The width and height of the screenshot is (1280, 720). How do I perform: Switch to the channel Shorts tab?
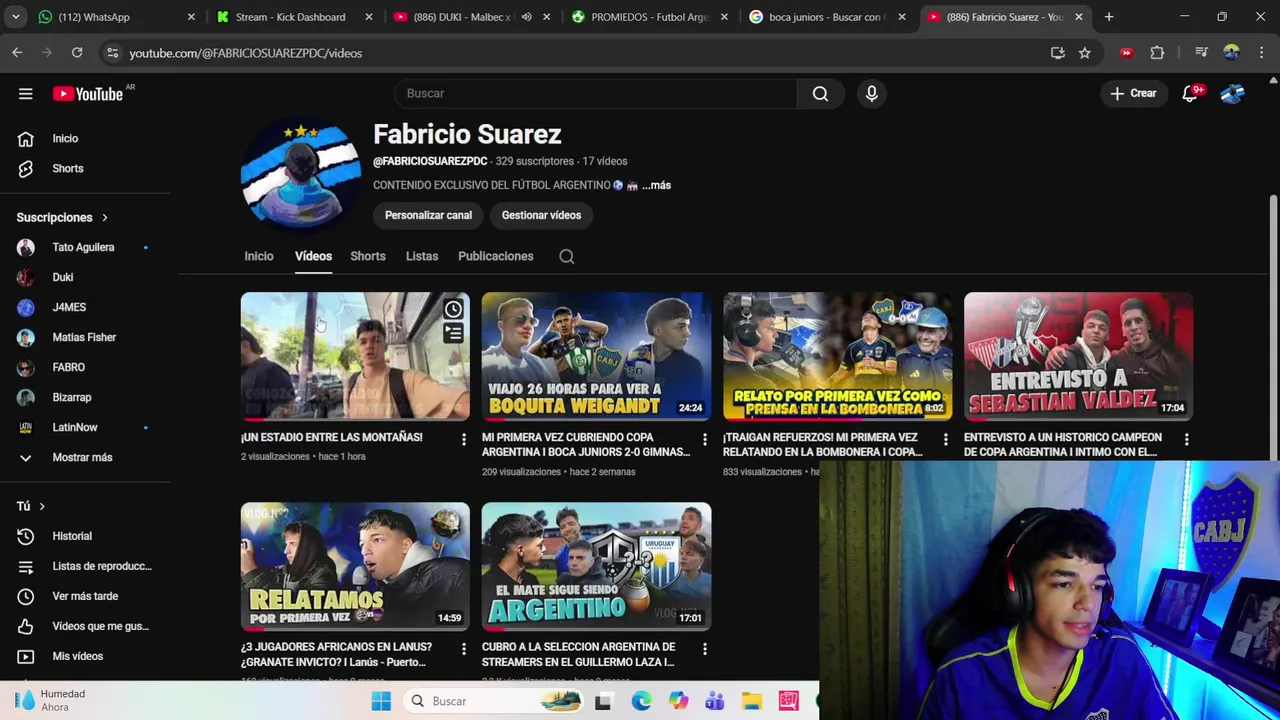[x=368, y=256]
